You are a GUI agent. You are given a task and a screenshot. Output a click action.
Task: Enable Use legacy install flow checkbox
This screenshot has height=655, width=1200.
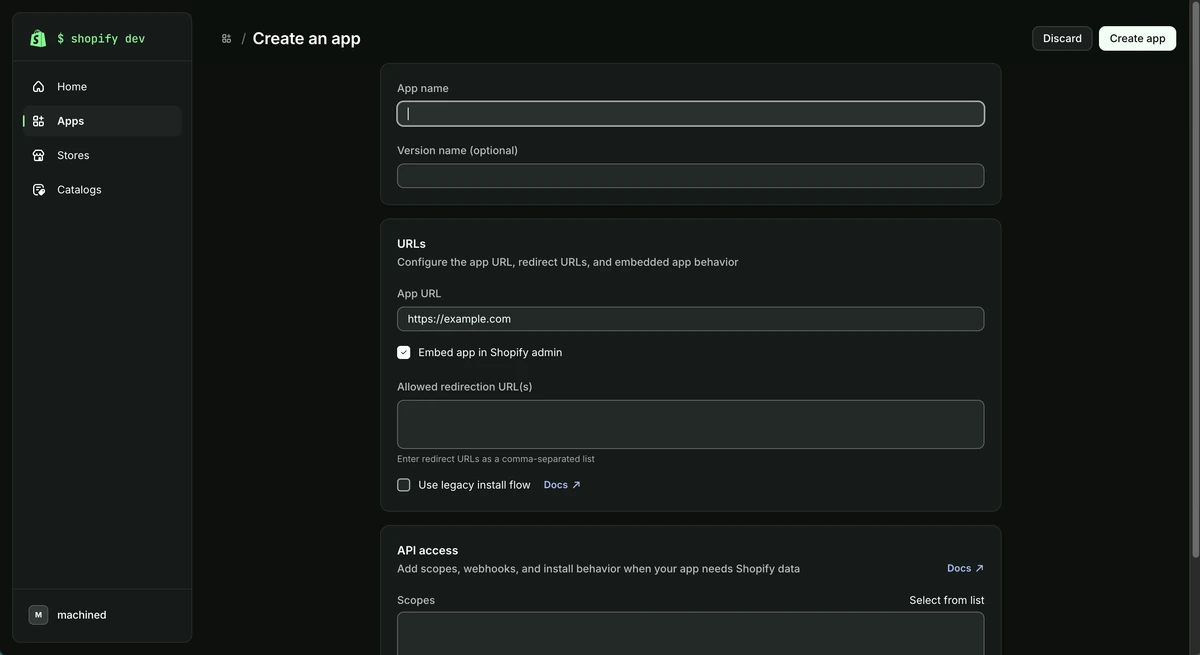click(x=404, y=485)
